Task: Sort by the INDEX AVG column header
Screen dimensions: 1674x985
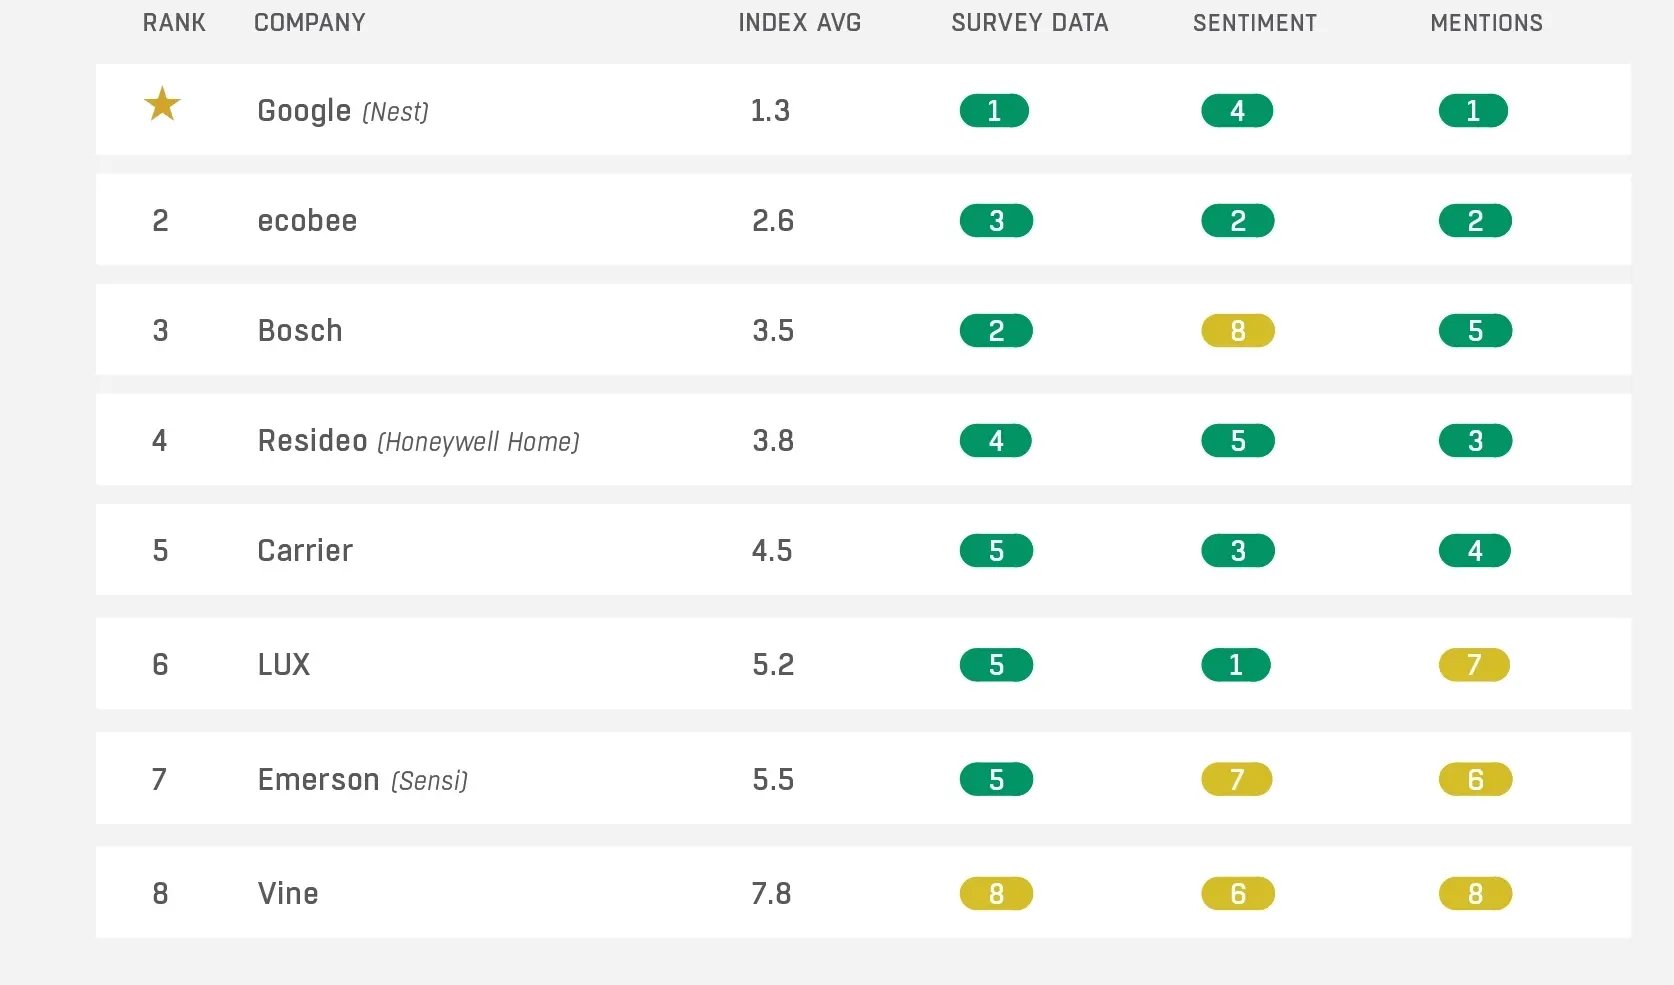Action: [799, 23]
